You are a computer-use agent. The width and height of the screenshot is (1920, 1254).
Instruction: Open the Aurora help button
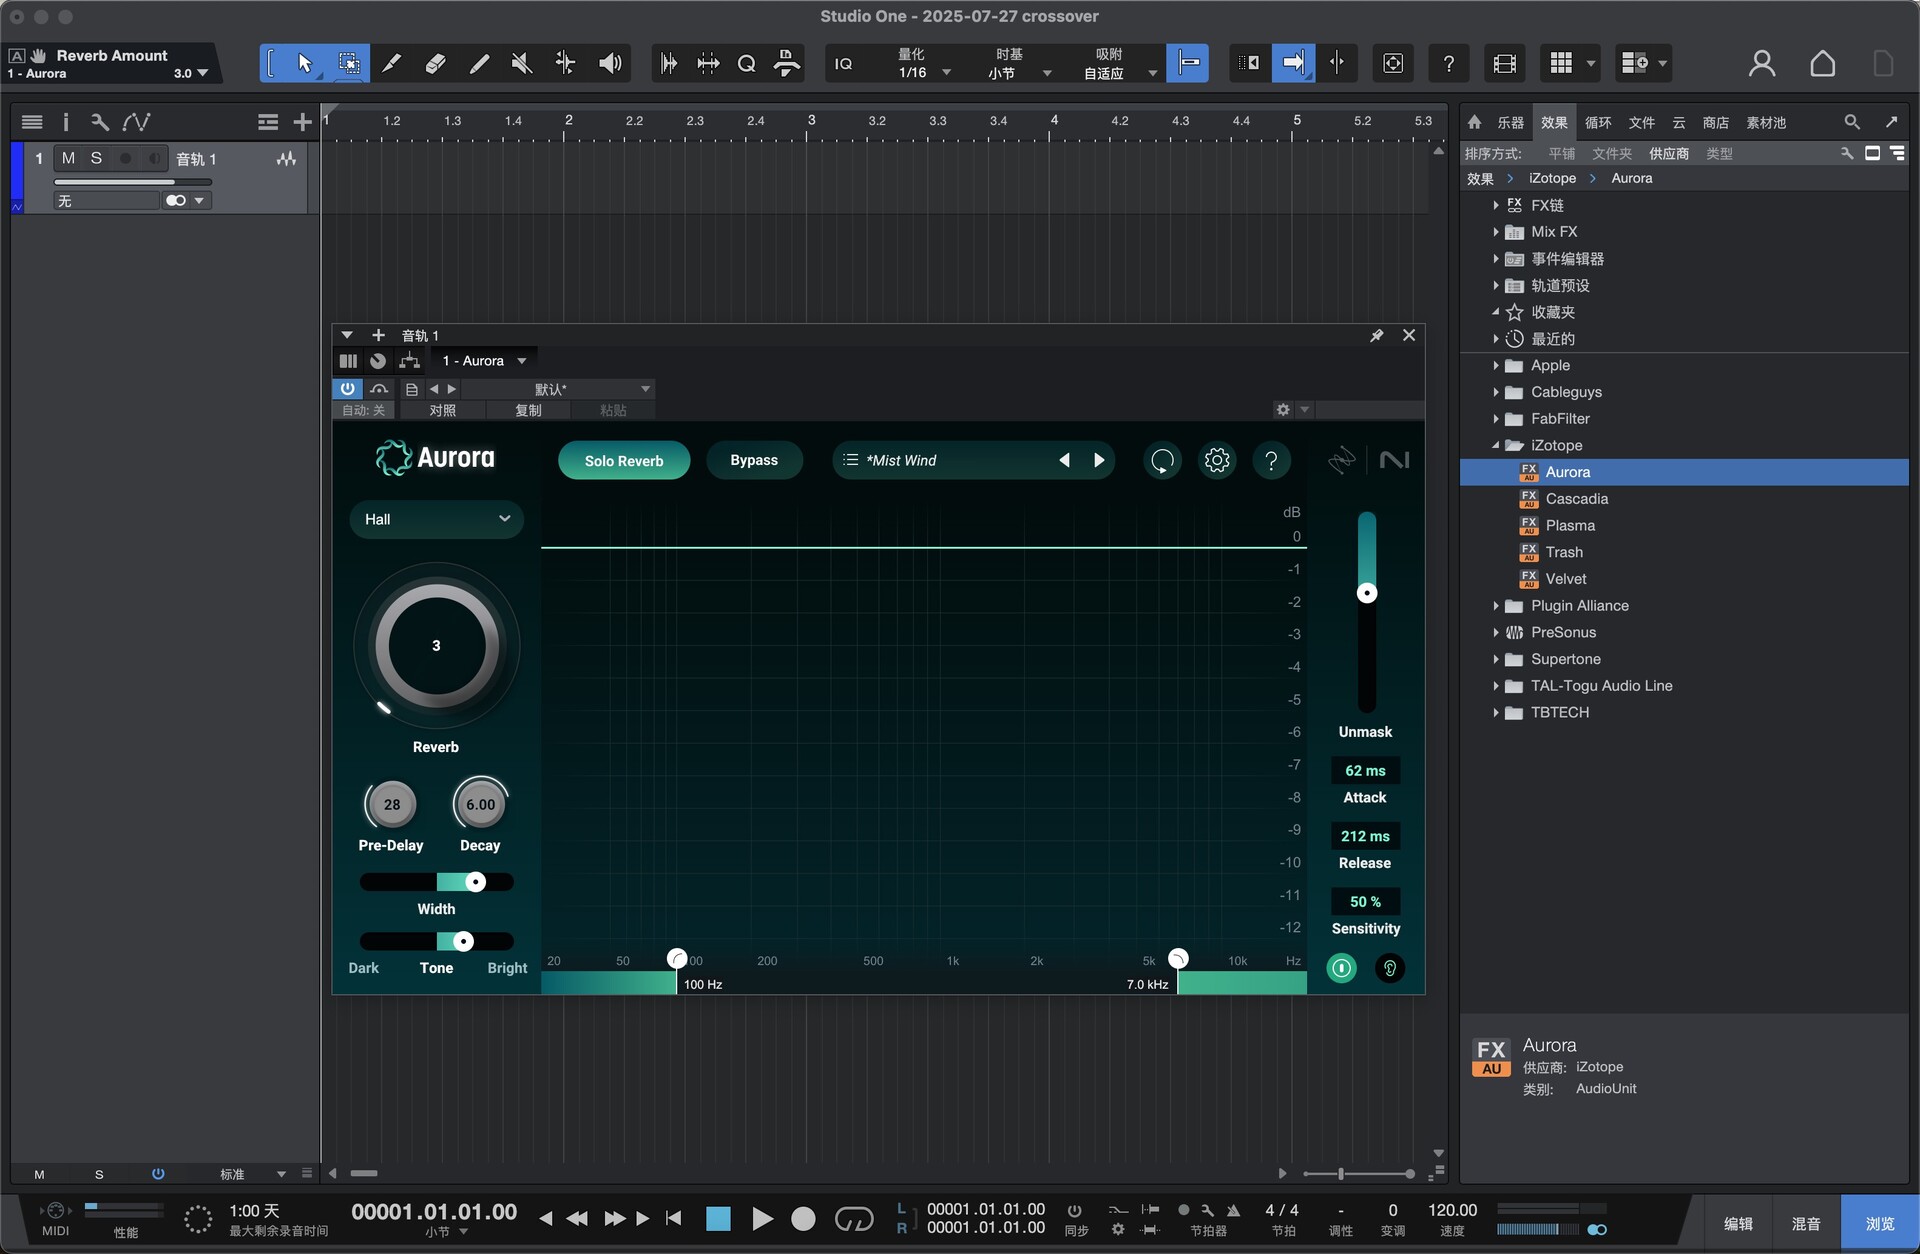(x=1271, y=460)
